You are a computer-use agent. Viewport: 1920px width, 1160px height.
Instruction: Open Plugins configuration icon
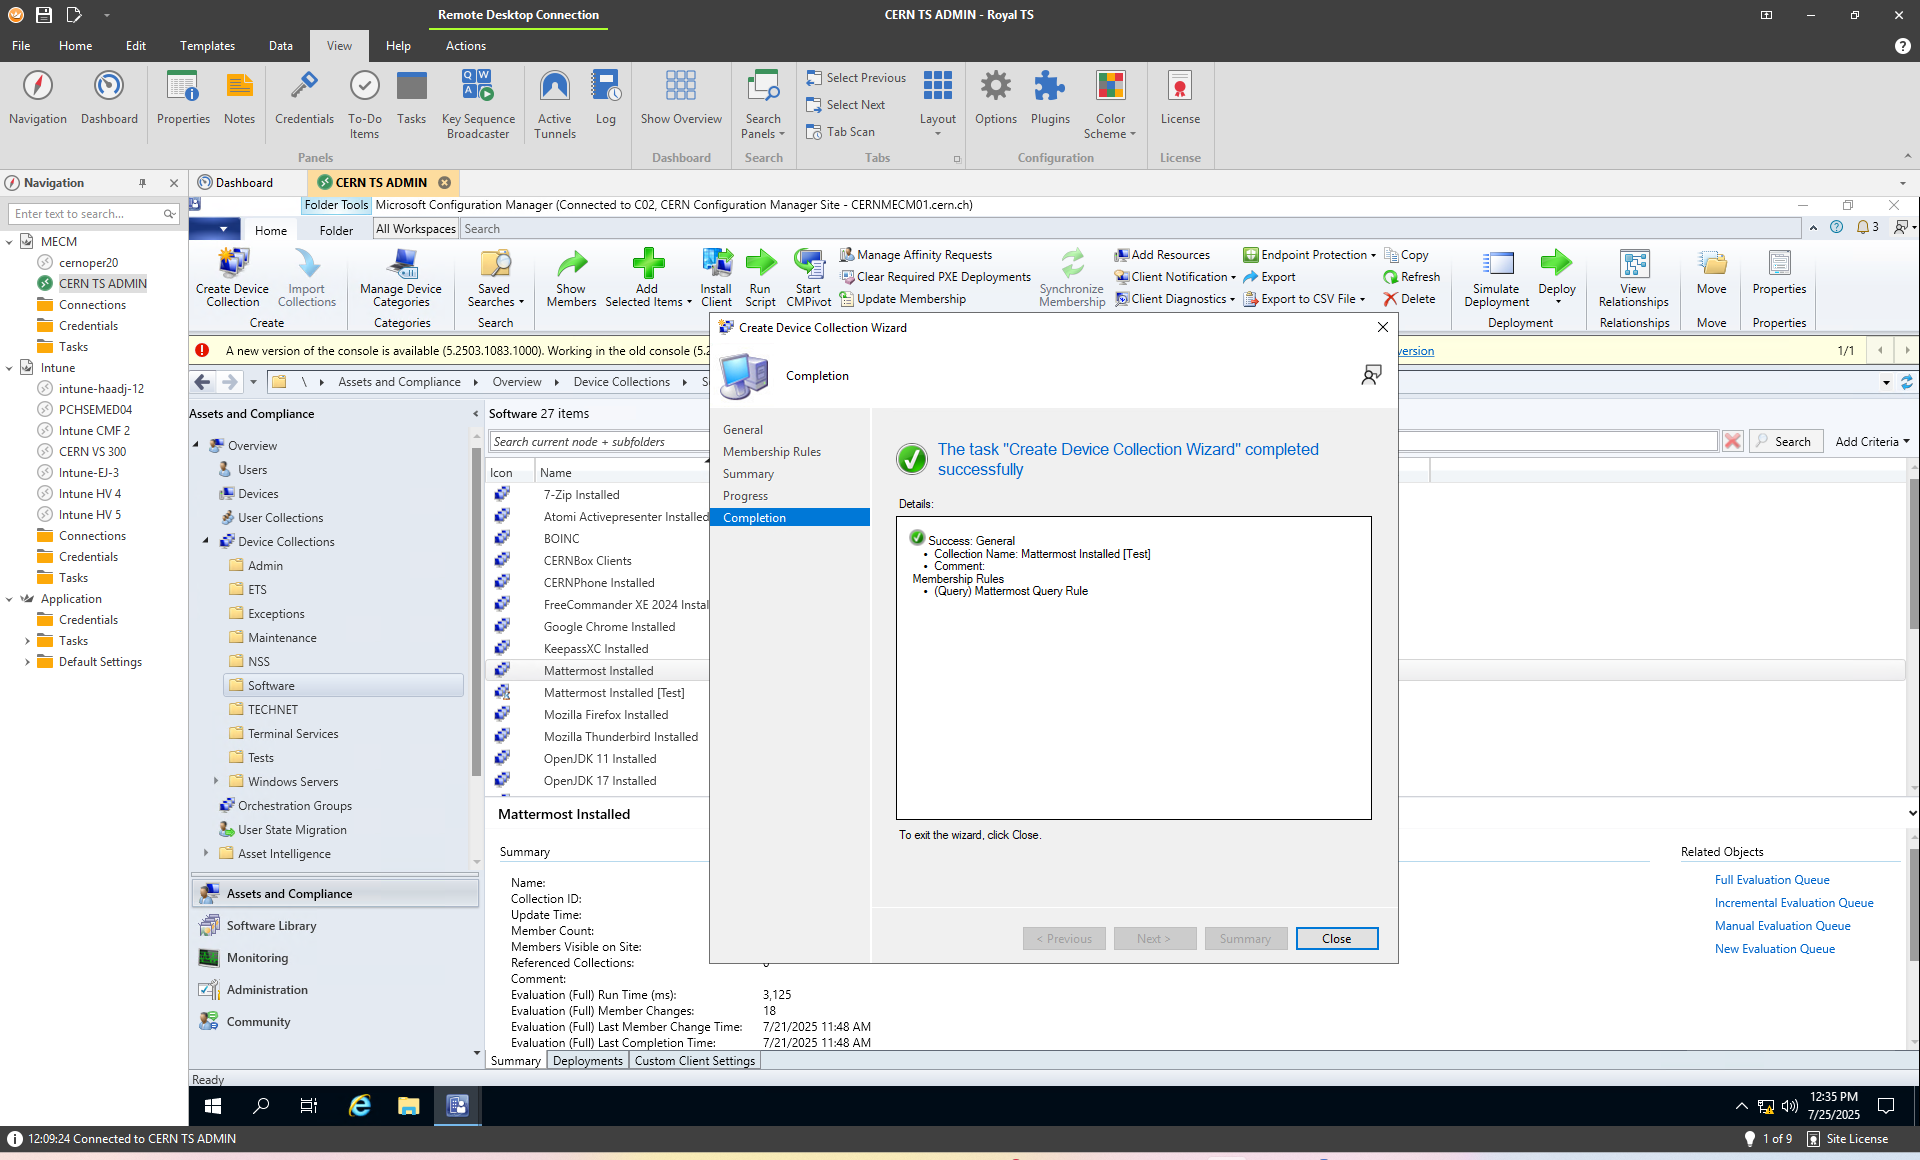click(x=1049, y=88)
